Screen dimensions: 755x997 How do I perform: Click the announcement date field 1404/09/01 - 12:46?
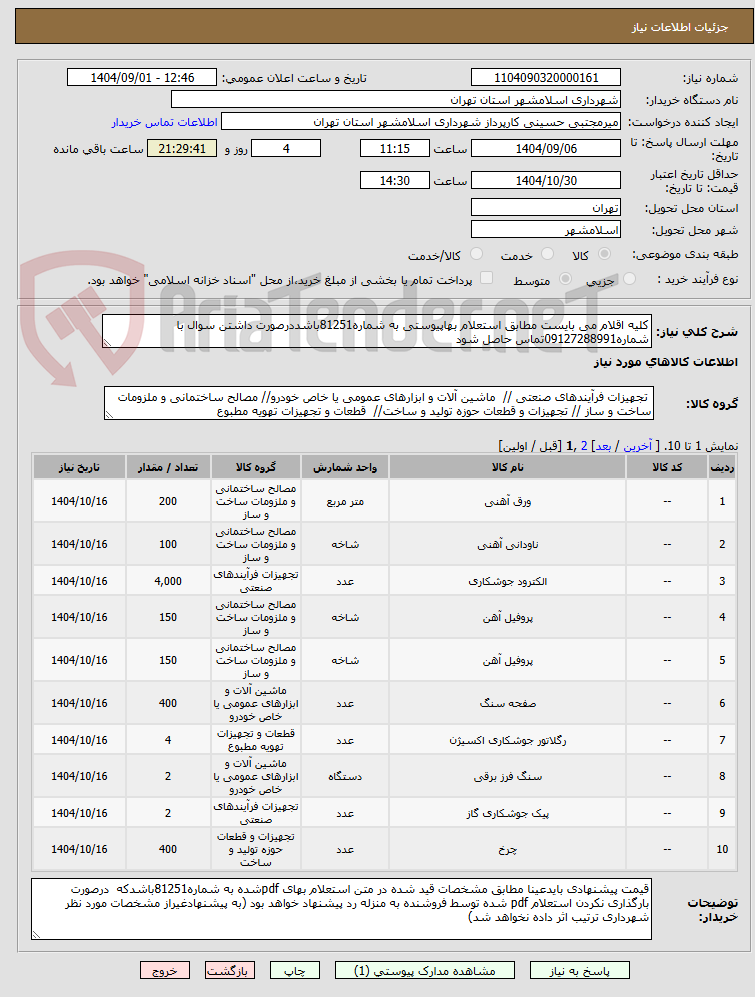[x=142, y=78]
